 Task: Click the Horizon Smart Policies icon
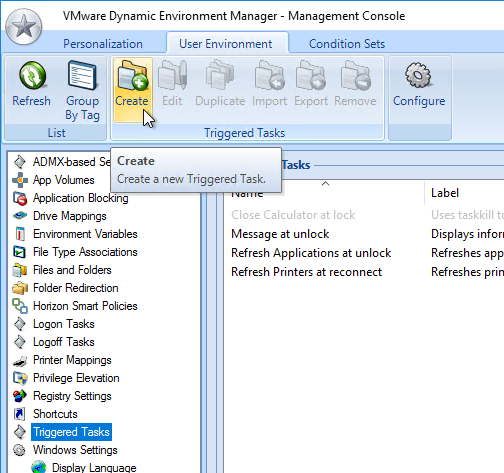pyautogui.click(x=20, y=306)
